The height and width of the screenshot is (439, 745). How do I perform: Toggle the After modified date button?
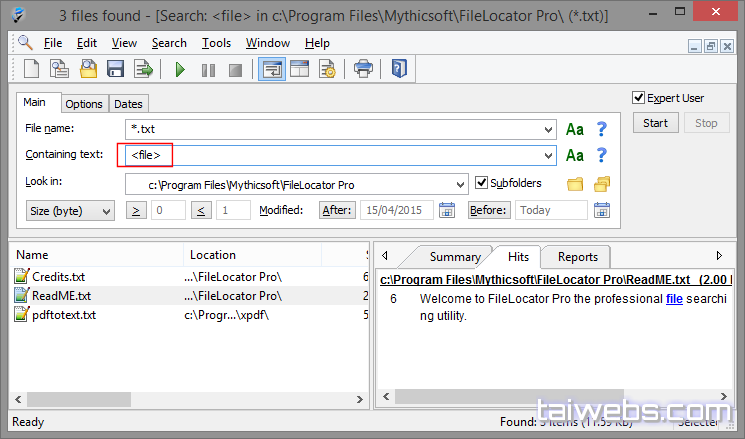337,210
